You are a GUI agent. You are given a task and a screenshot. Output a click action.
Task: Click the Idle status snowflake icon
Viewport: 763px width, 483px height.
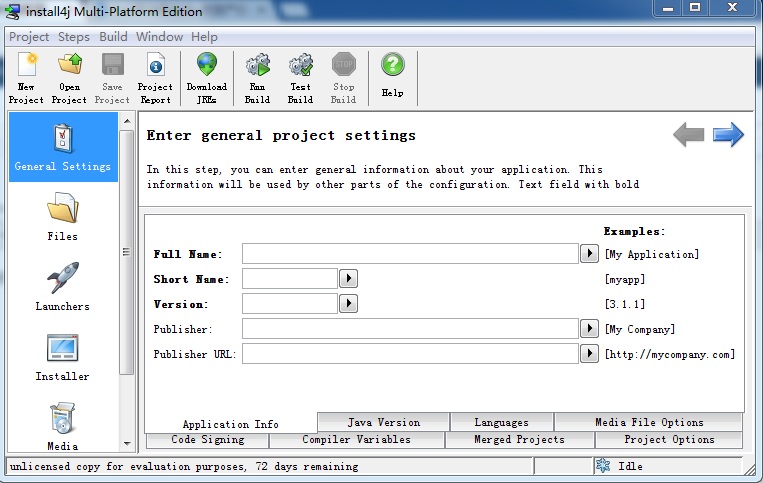click(x=603, y=465)
